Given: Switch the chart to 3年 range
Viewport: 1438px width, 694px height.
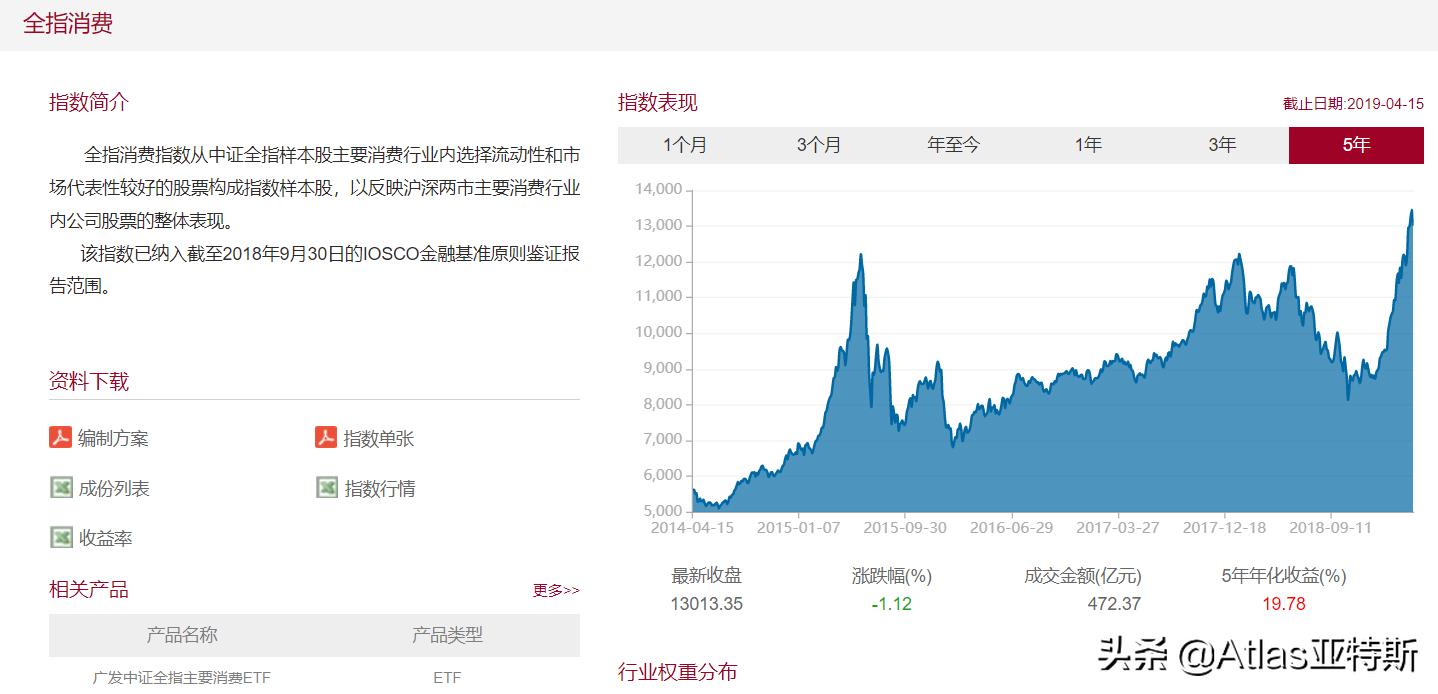Looking at the screenshot, I should click(1221, 144).
